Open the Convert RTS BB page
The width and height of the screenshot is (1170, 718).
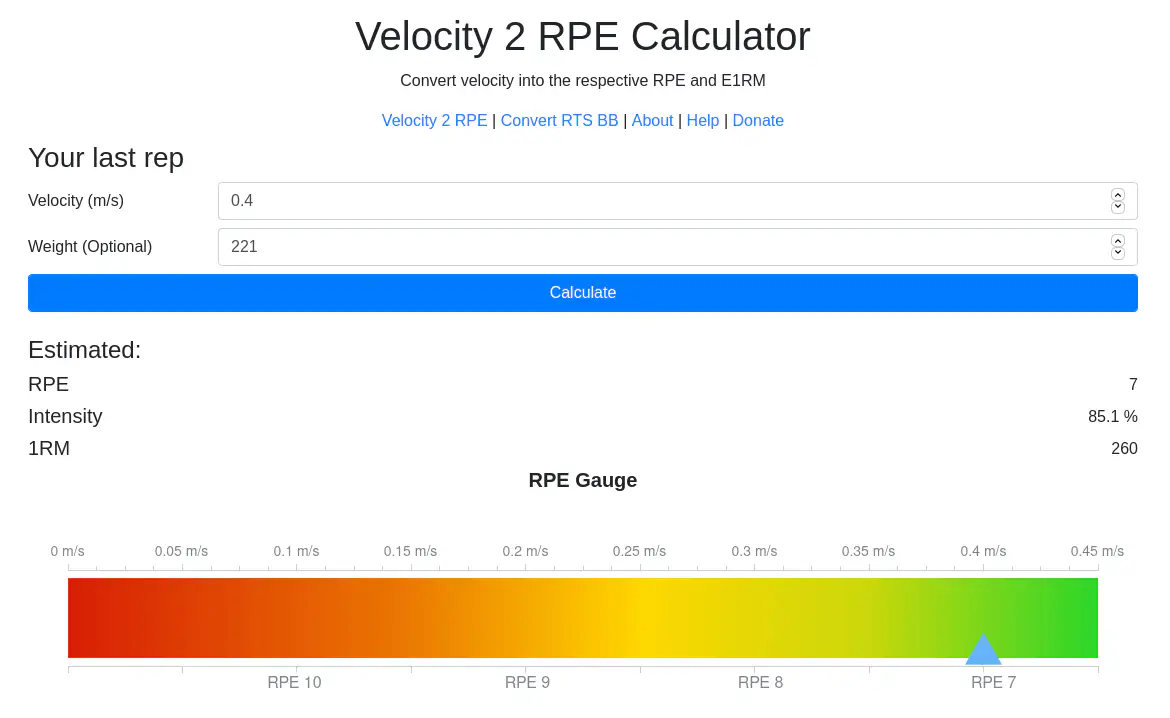point(559,120)
